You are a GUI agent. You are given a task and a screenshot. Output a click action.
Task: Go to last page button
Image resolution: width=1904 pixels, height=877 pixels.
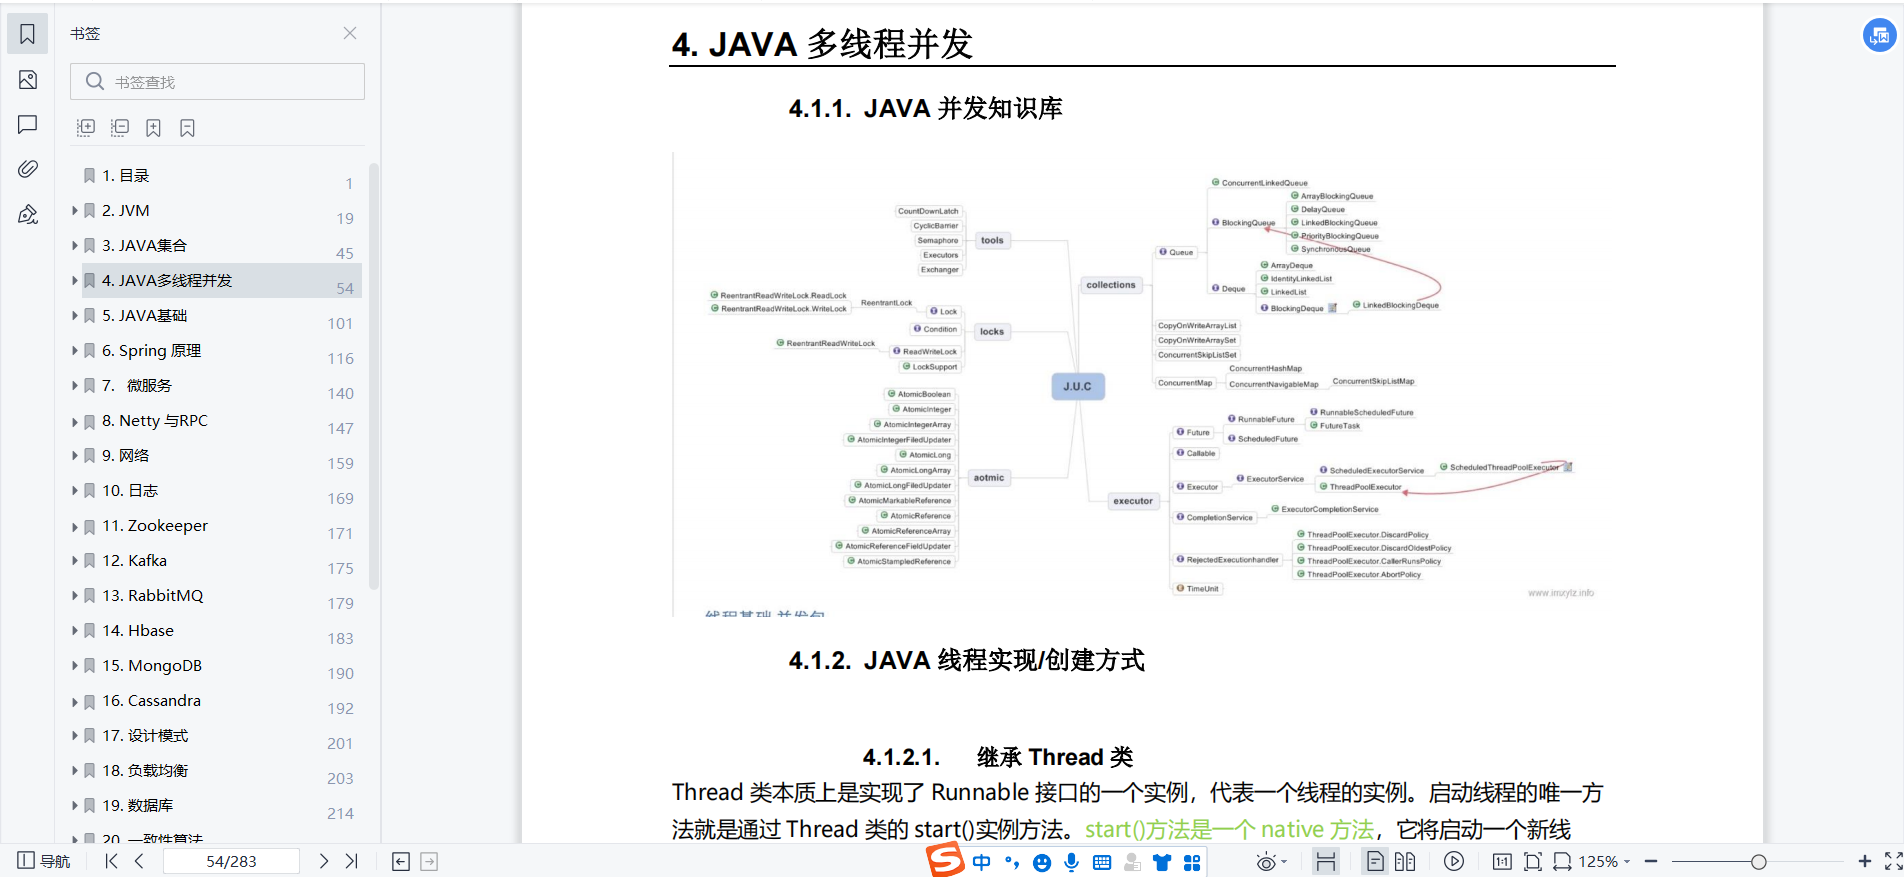point(351,861)
